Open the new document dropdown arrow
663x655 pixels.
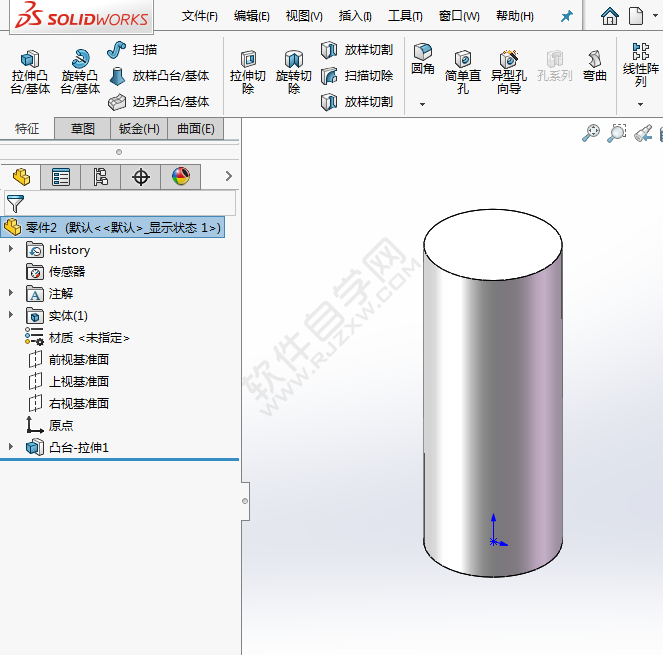(655, 16)
